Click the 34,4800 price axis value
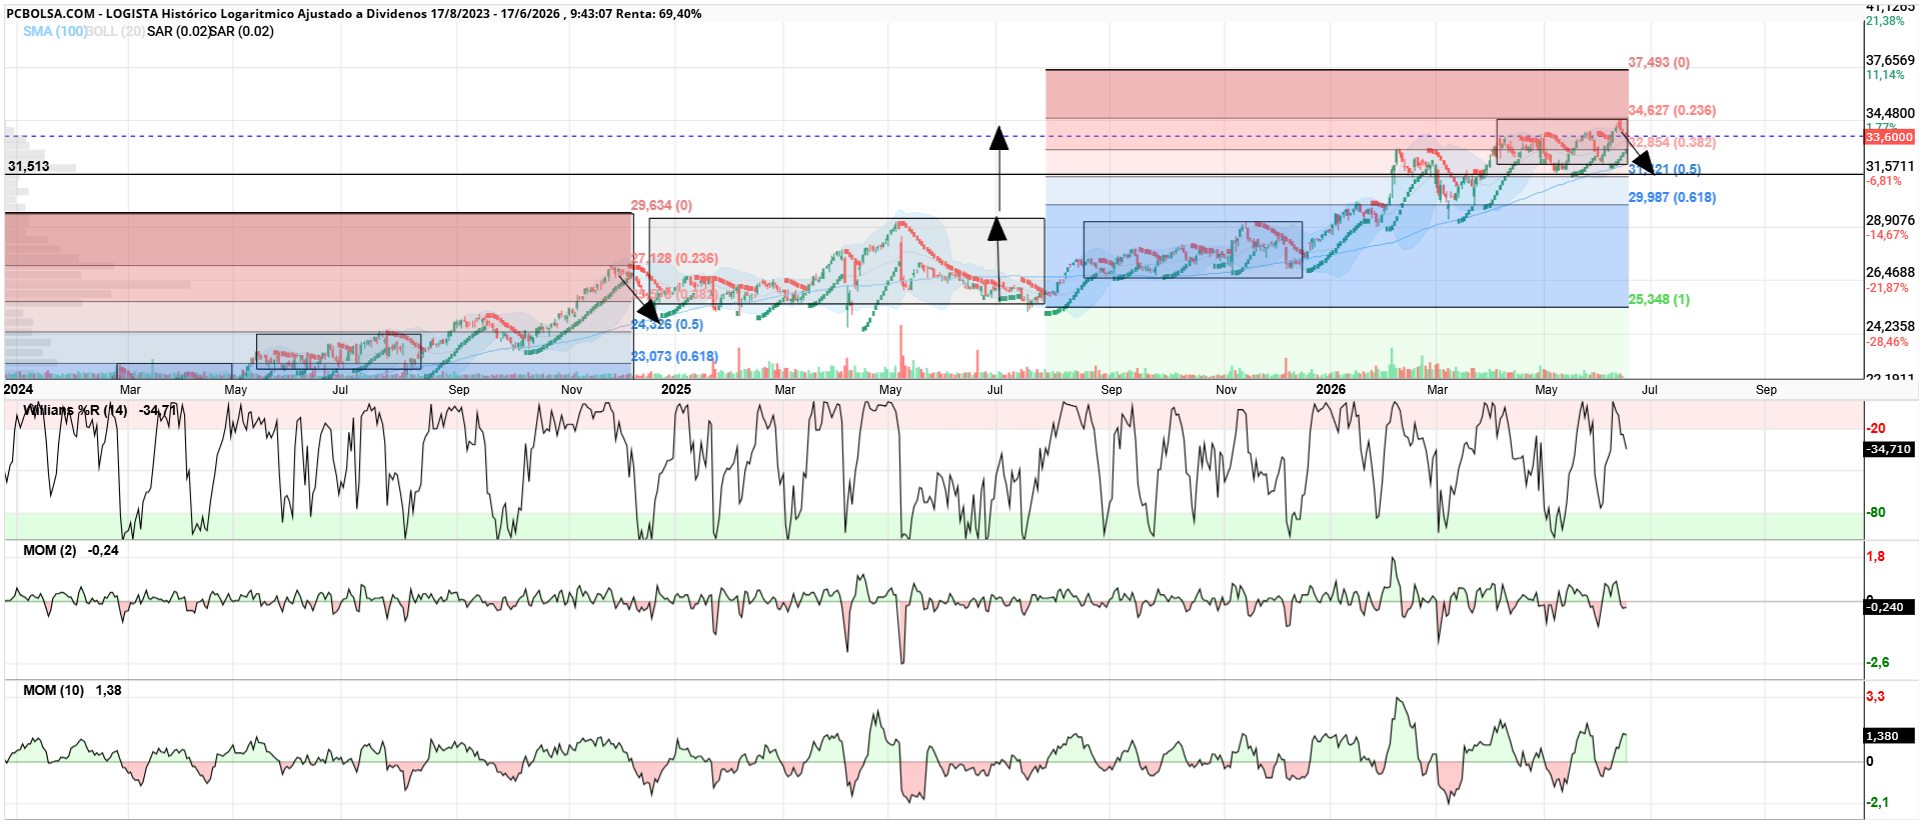Screen dimensions: 1923x824 click(1890, 113)
